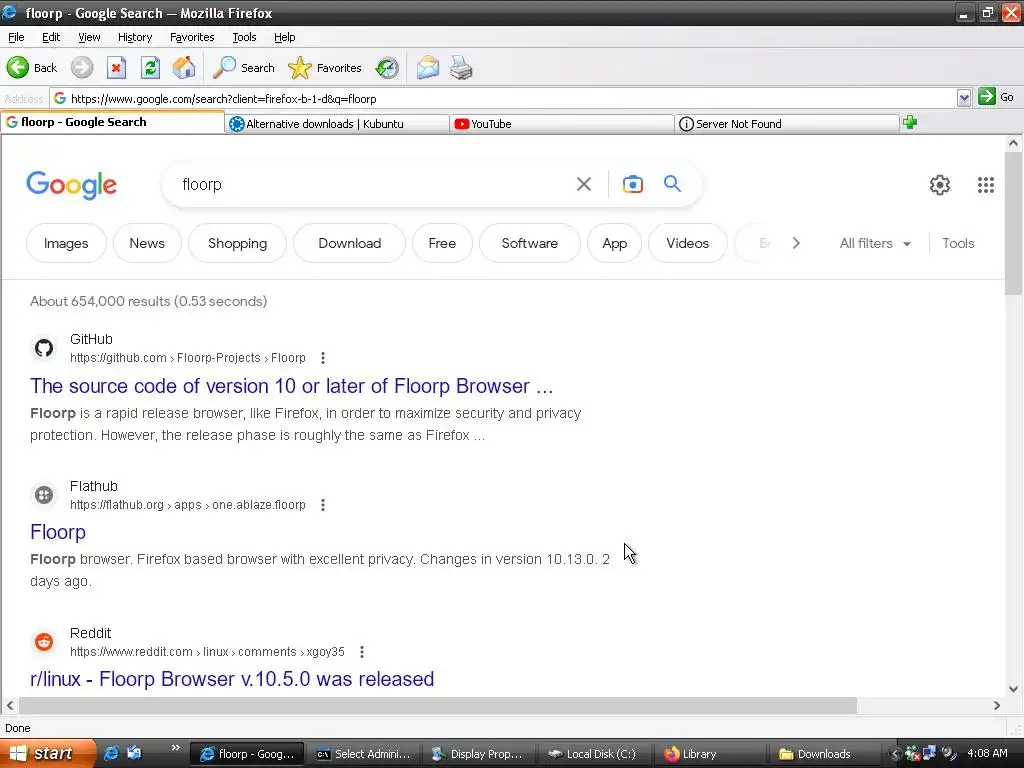Add a new tab with green plus
Viewport: 1024px width, 768px height.
point(910,122)
